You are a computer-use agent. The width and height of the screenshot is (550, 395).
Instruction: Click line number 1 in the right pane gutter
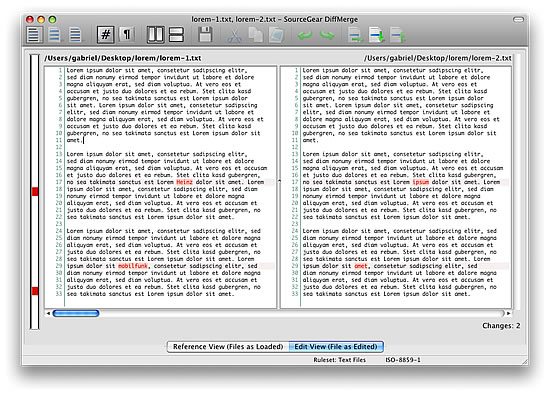pyautogui.click(x=296, y=70)
